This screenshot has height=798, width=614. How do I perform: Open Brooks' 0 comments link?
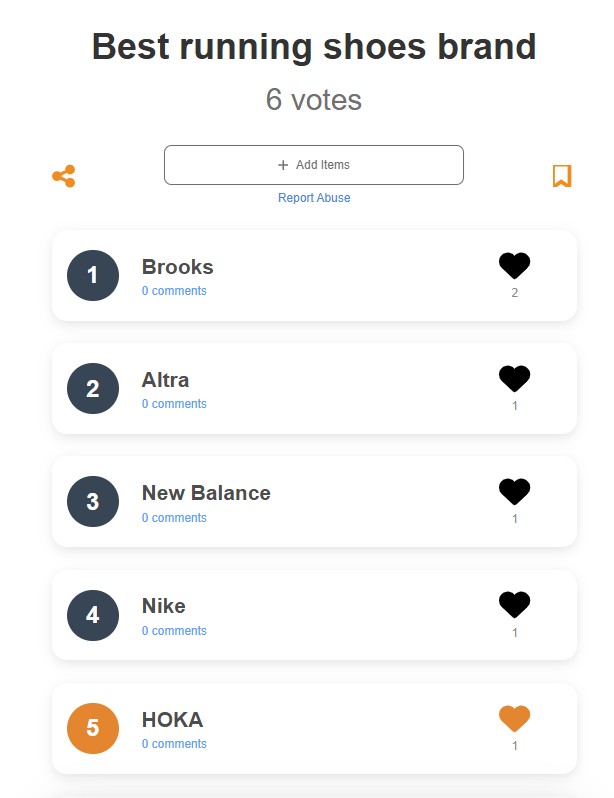click(174, 291)
